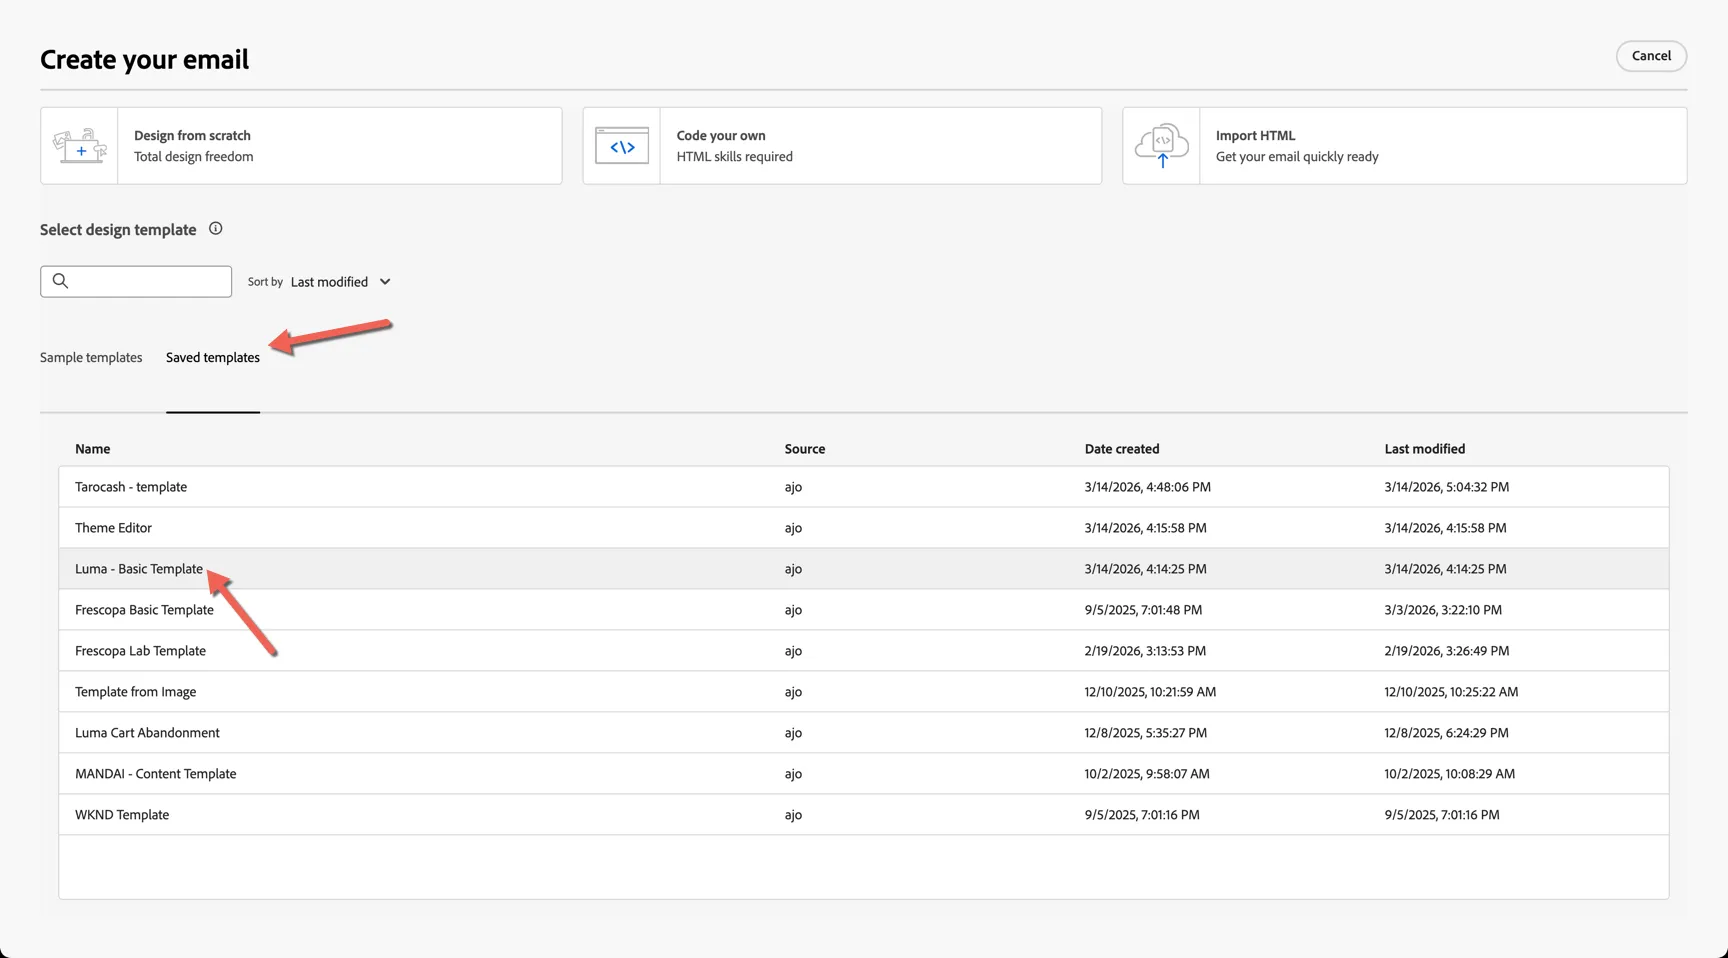Screen dimensions: 1728x958
Task: Click date created 2/19/2026, 3:13:53 PM
Action: pos(1145,651)
